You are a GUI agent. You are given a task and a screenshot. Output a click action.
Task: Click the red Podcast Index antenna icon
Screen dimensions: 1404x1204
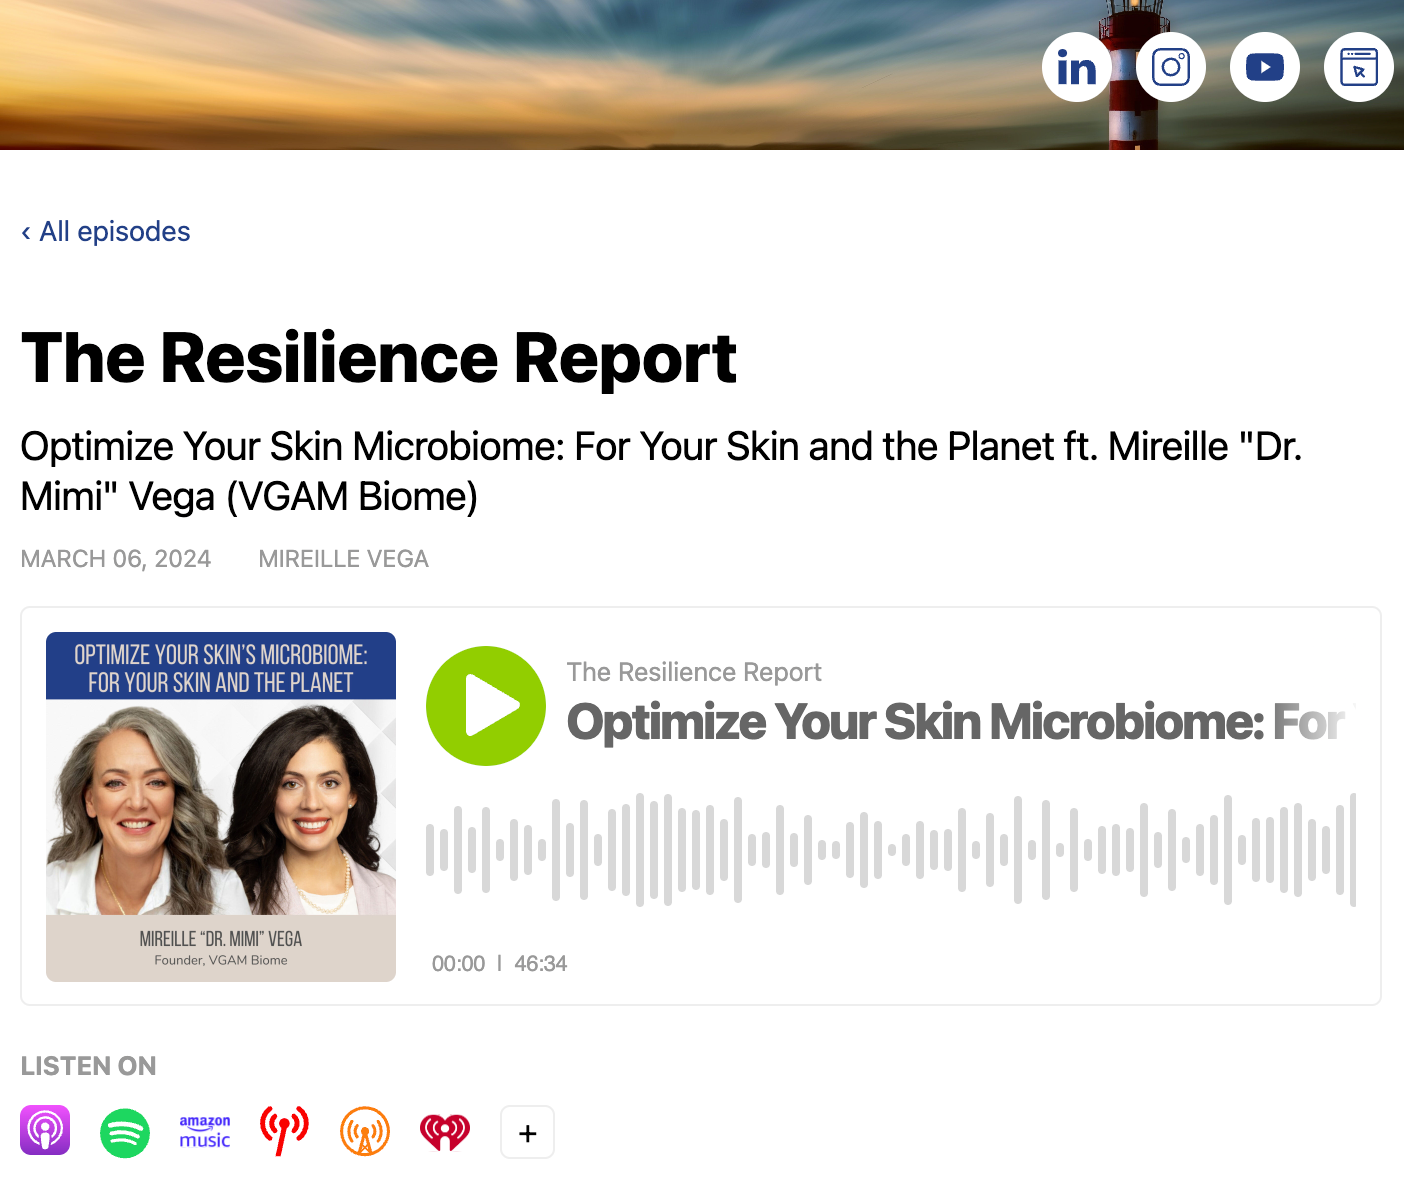point(284,1131)
